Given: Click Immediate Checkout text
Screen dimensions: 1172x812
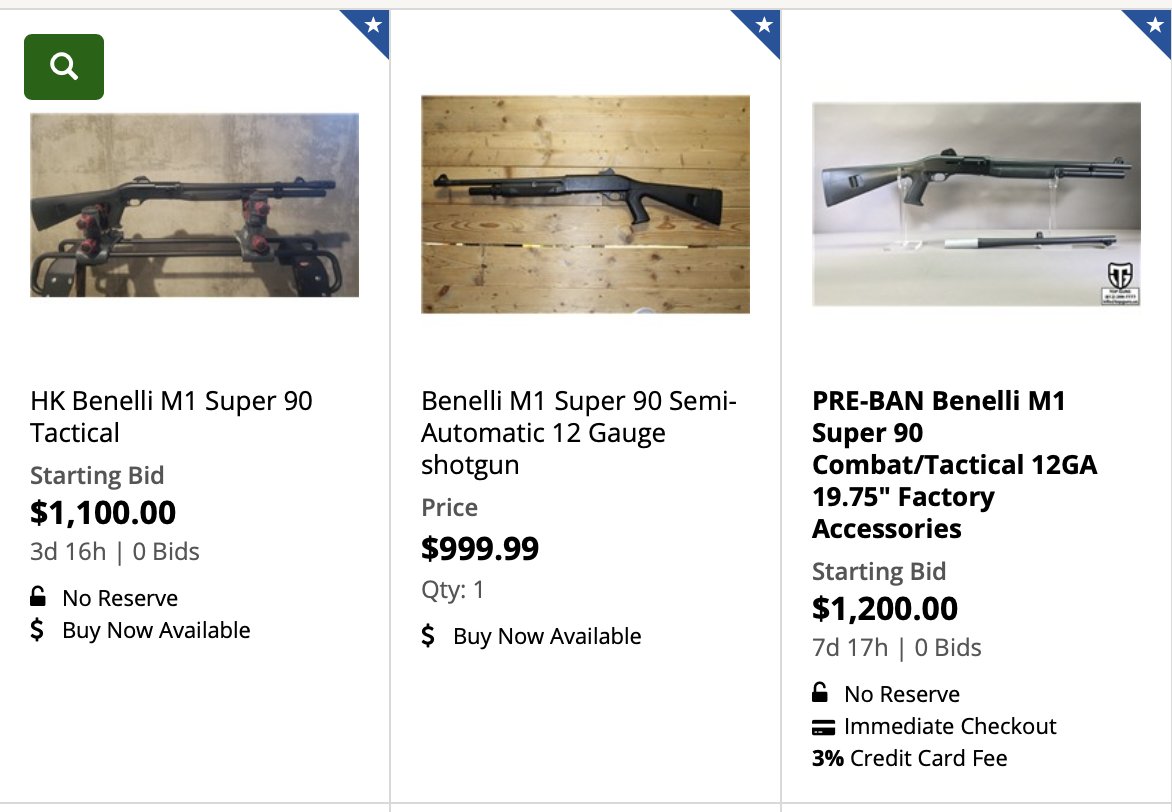Looking at the screenshot, I should point(950,726).
